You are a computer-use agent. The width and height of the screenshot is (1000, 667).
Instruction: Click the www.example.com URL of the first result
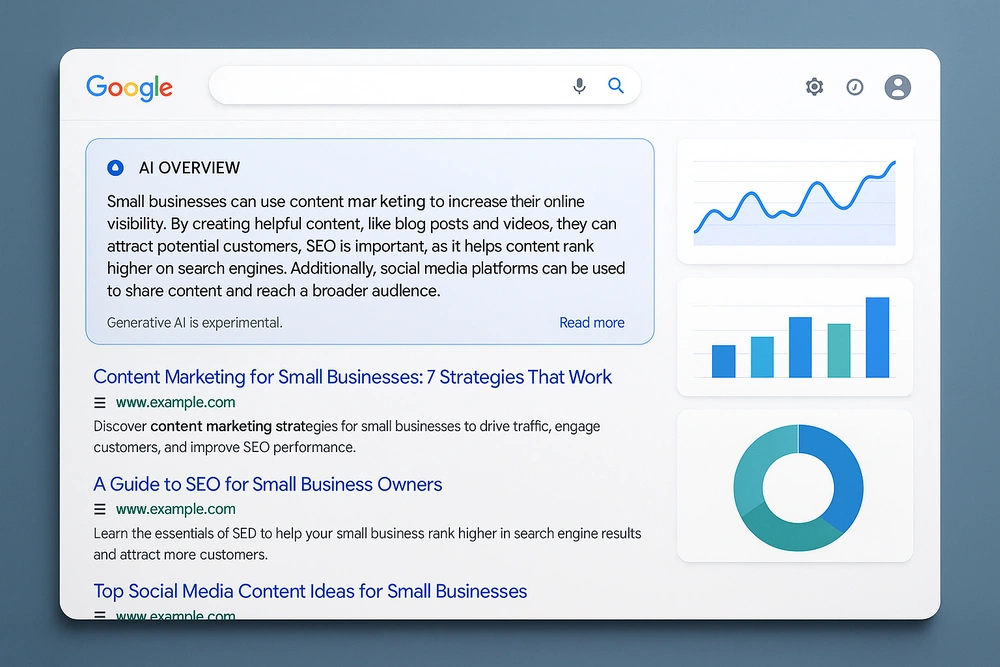click(x=176, y=402)
